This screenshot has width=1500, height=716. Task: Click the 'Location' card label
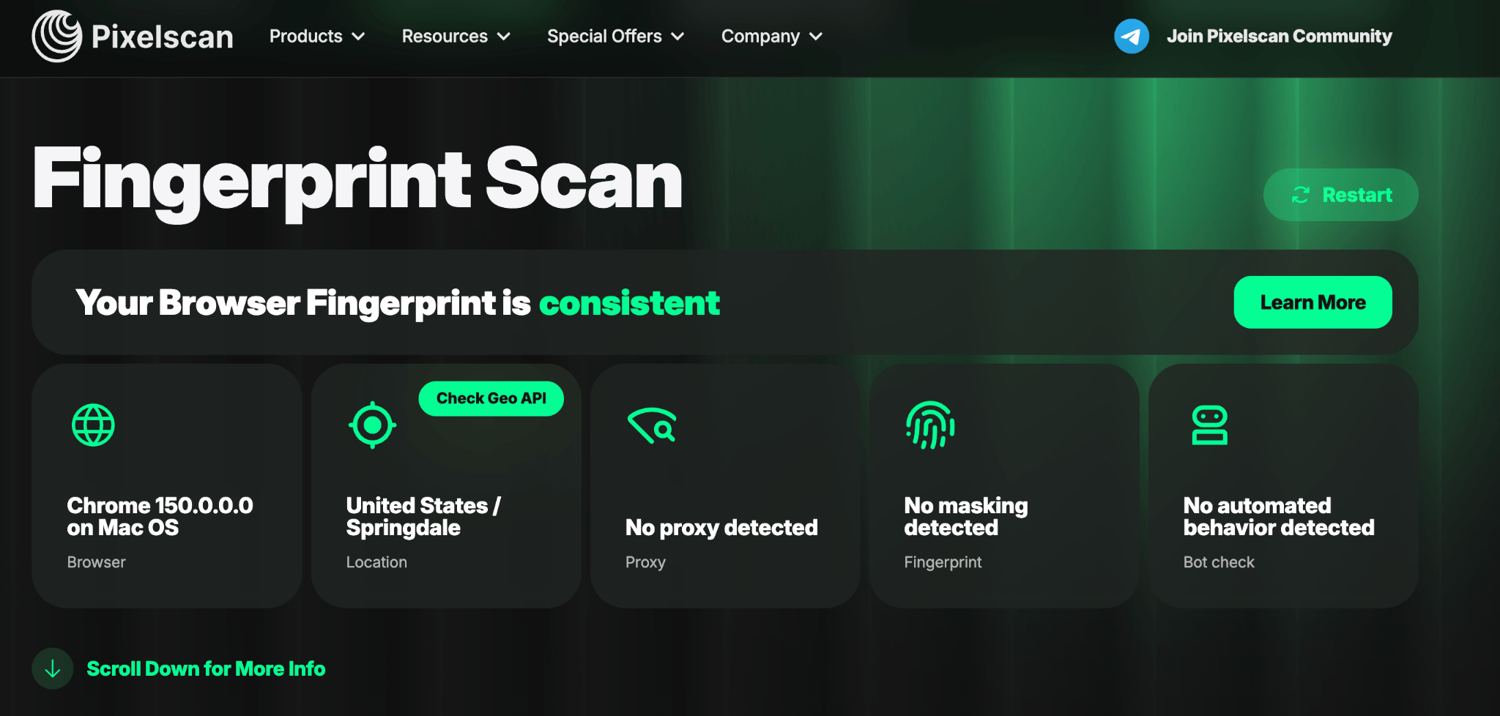(x=376, y=562)
